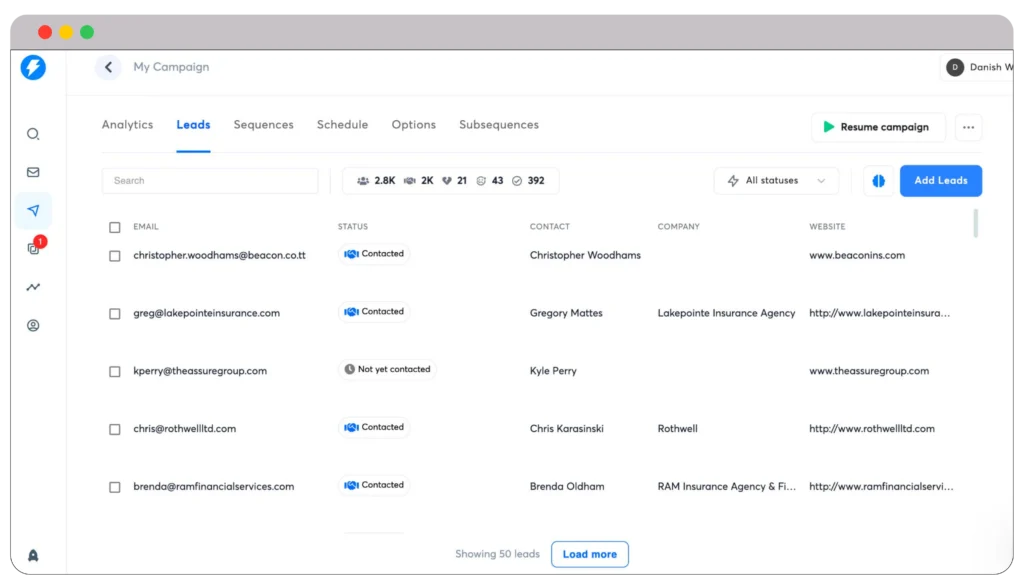Screen dimensions: 1024x577
Task: Open the search icon in sidebar
Action: 33,134
